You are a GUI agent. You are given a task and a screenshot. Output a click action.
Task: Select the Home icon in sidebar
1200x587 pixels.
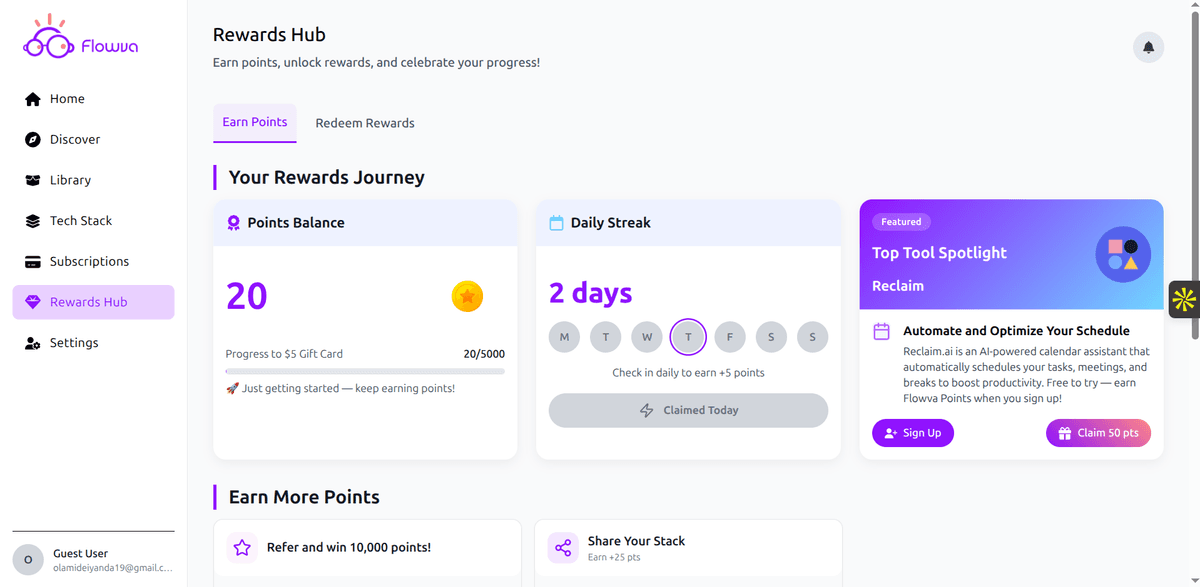tap(31, 98)
